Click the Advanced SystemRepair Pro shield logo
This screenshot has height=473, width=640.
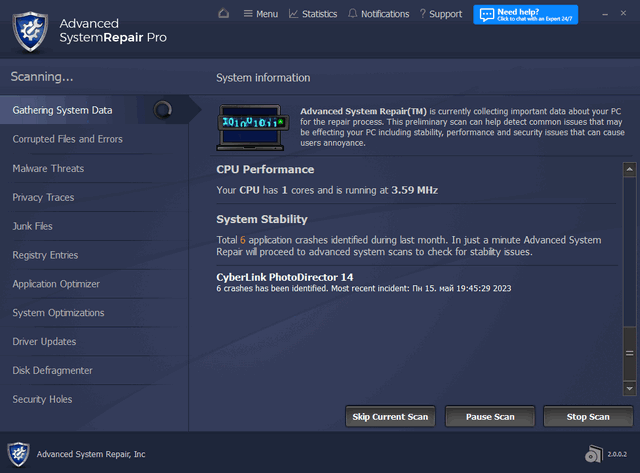[30, 31]
